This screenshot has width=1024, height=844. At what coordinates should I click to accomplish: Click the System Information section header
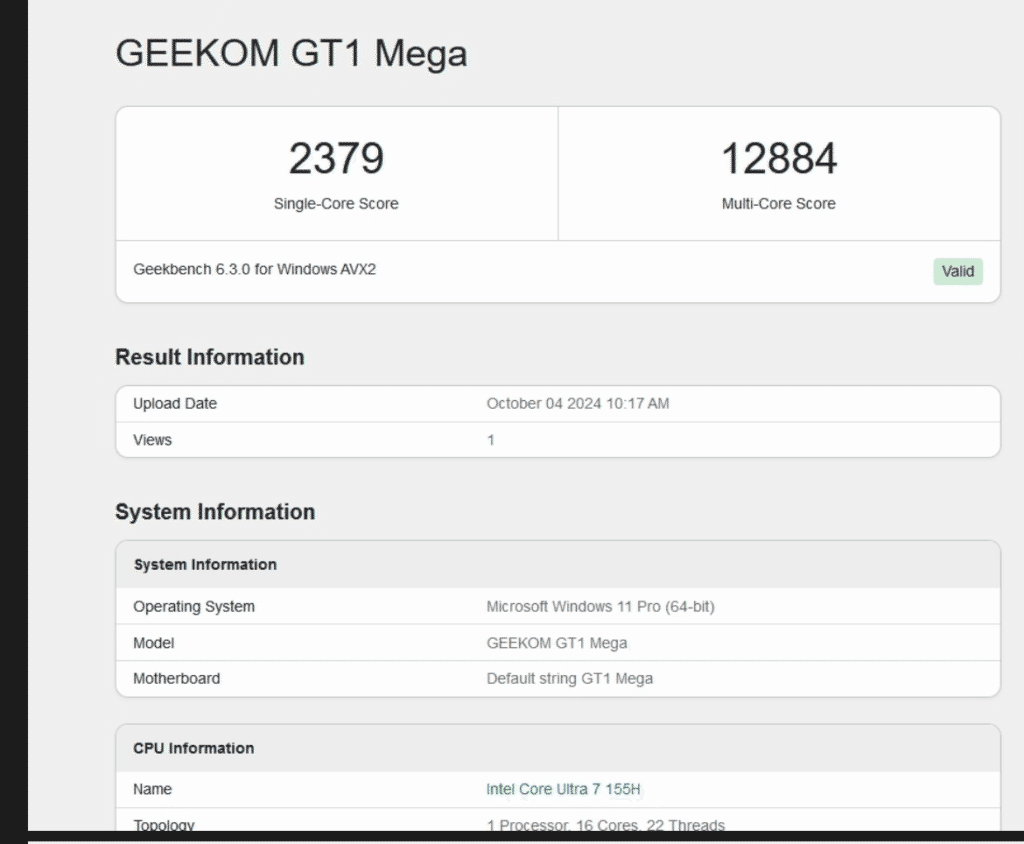tap(205, 564)
